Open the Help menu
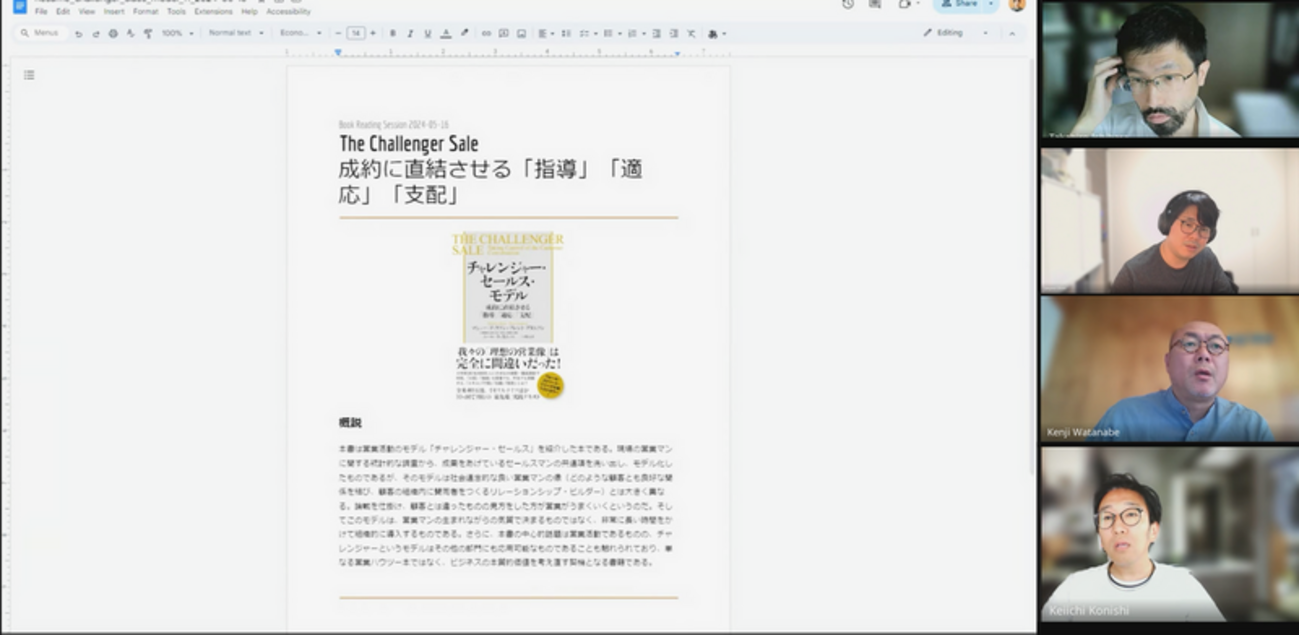Image resolution: width=1299 pixels, height=635 pixels. click(x=249, y=12)
